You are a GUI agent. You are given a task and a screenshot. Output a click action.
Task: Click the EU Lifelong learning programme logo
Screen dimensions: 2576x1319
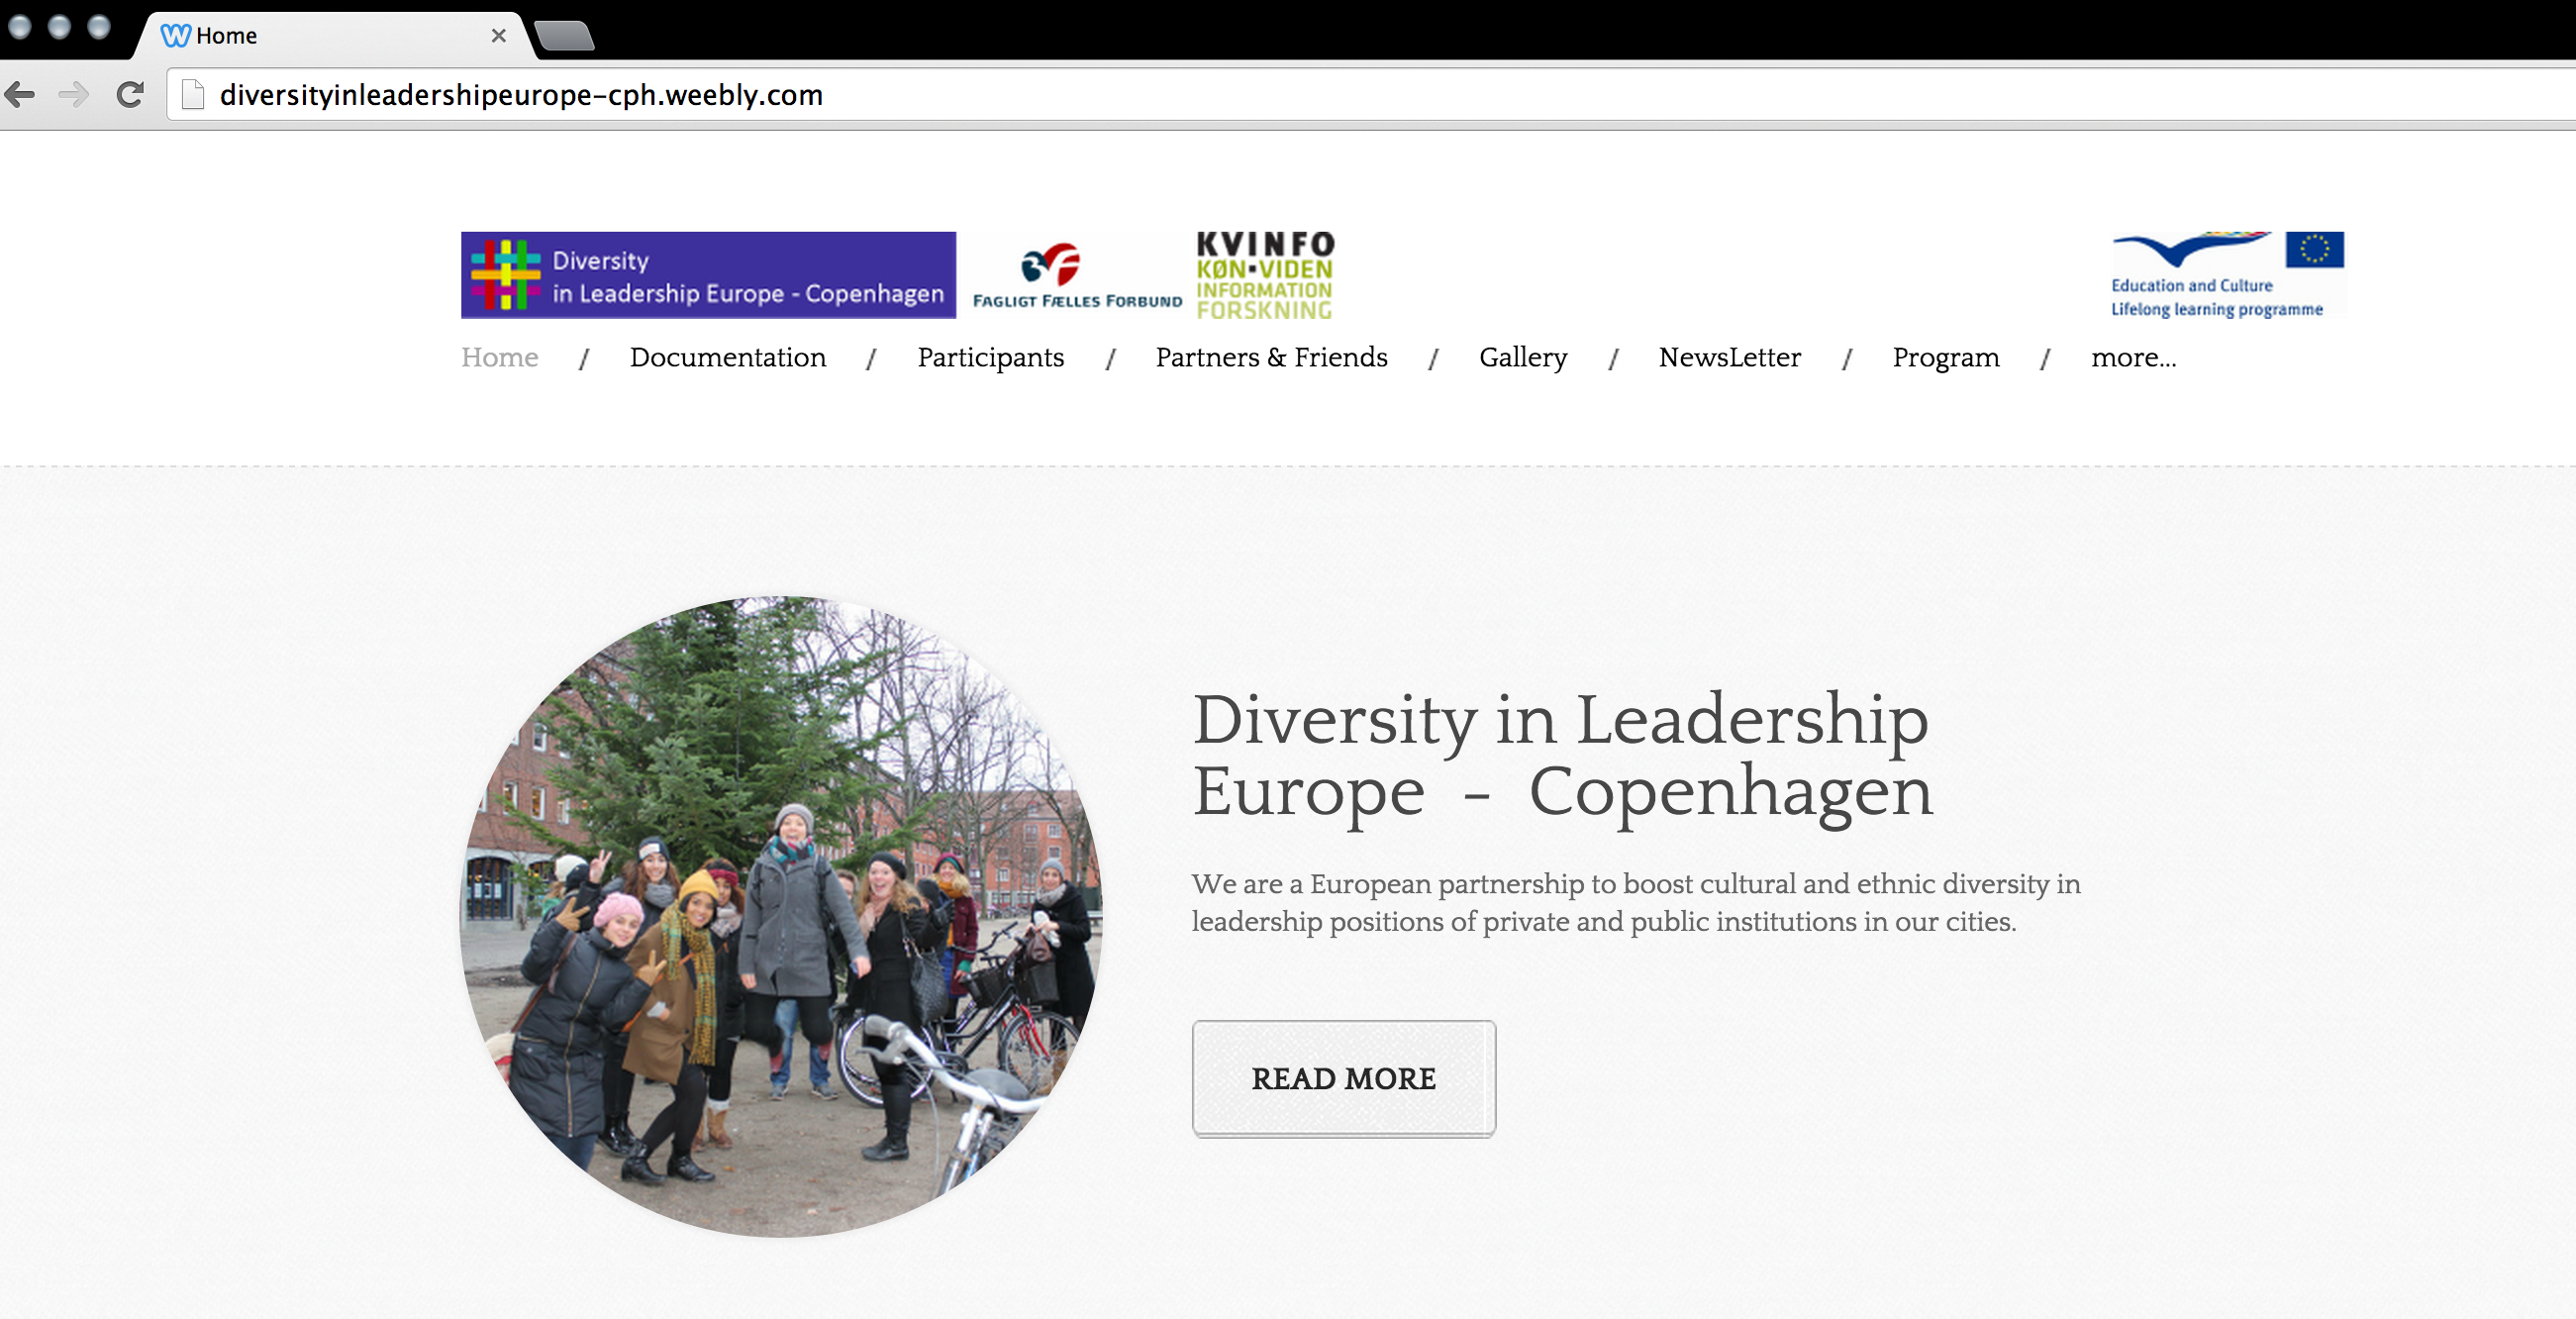click(2227, 275)
